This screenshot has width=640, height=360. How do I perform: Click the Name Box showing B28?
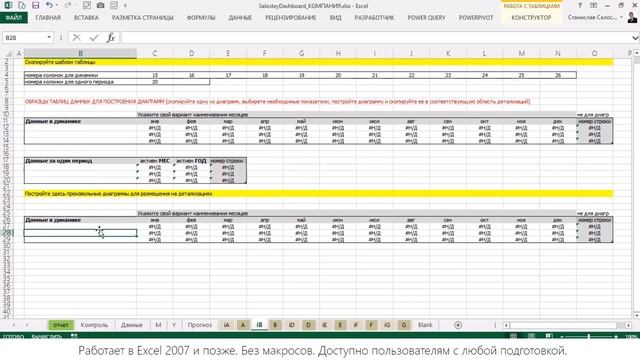point(24,38)
